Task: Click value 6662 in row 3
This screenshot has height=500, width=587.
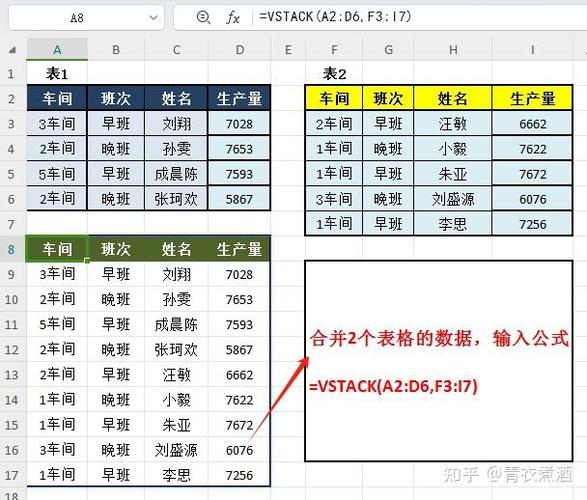Action: pos(532,124)
